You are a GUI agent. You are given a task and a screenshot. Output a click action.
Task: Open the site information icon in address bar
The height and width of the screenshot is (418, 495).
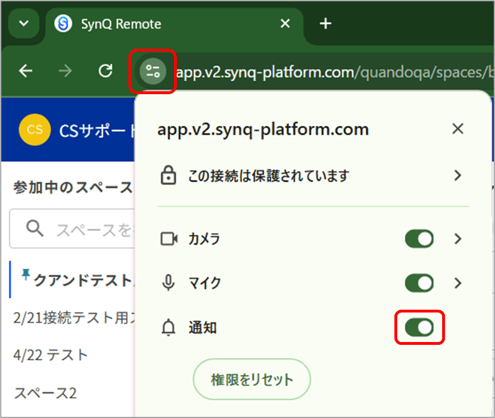[153, 71]
